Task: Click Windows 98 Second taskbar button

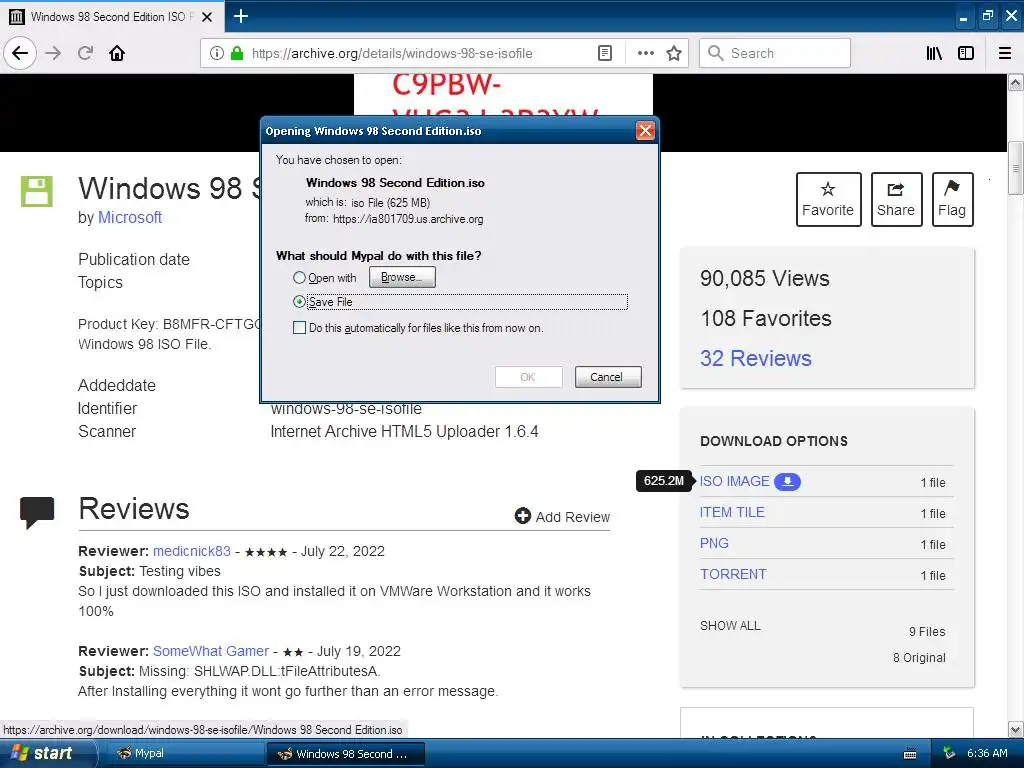Action: click(345, 754)
